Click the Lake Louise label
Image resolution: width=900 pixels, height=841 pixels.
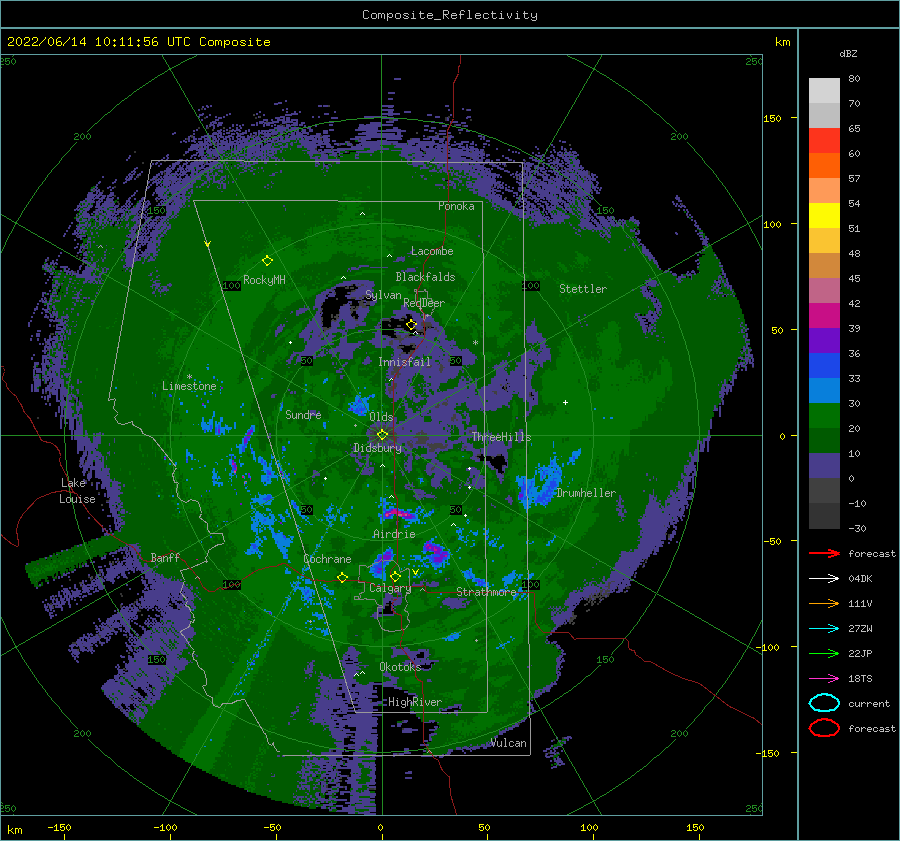(77, 491)
